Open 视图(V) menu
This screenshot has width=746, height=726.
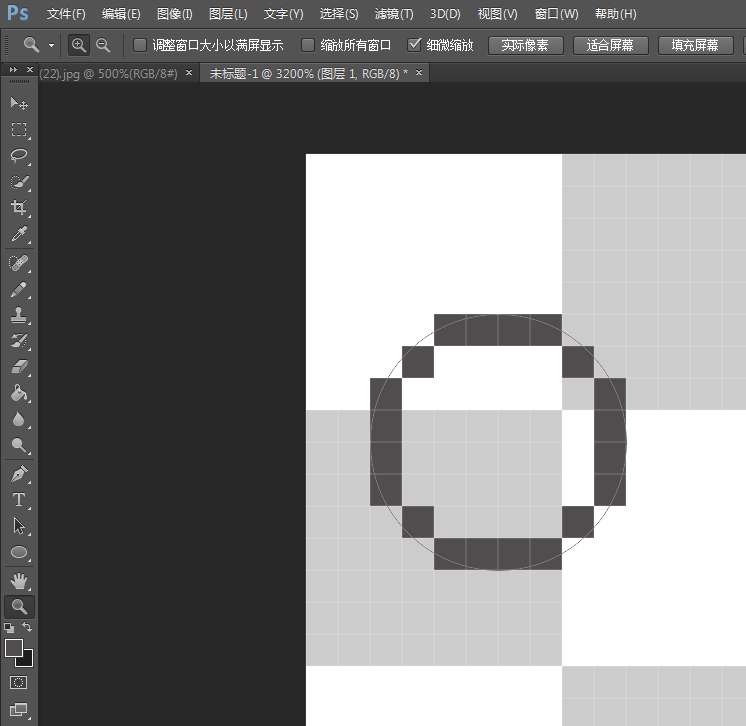(497, 14)
